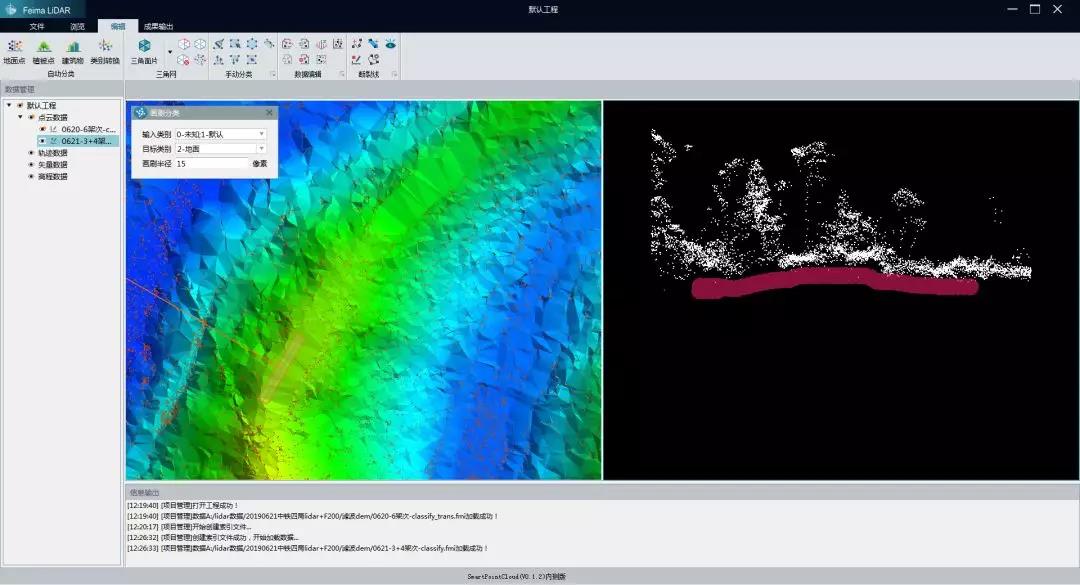Toggle visibility marker of 0621-3+4架 layer
The height and width of the screenshot is (585, 1080).
pos(42,141)
